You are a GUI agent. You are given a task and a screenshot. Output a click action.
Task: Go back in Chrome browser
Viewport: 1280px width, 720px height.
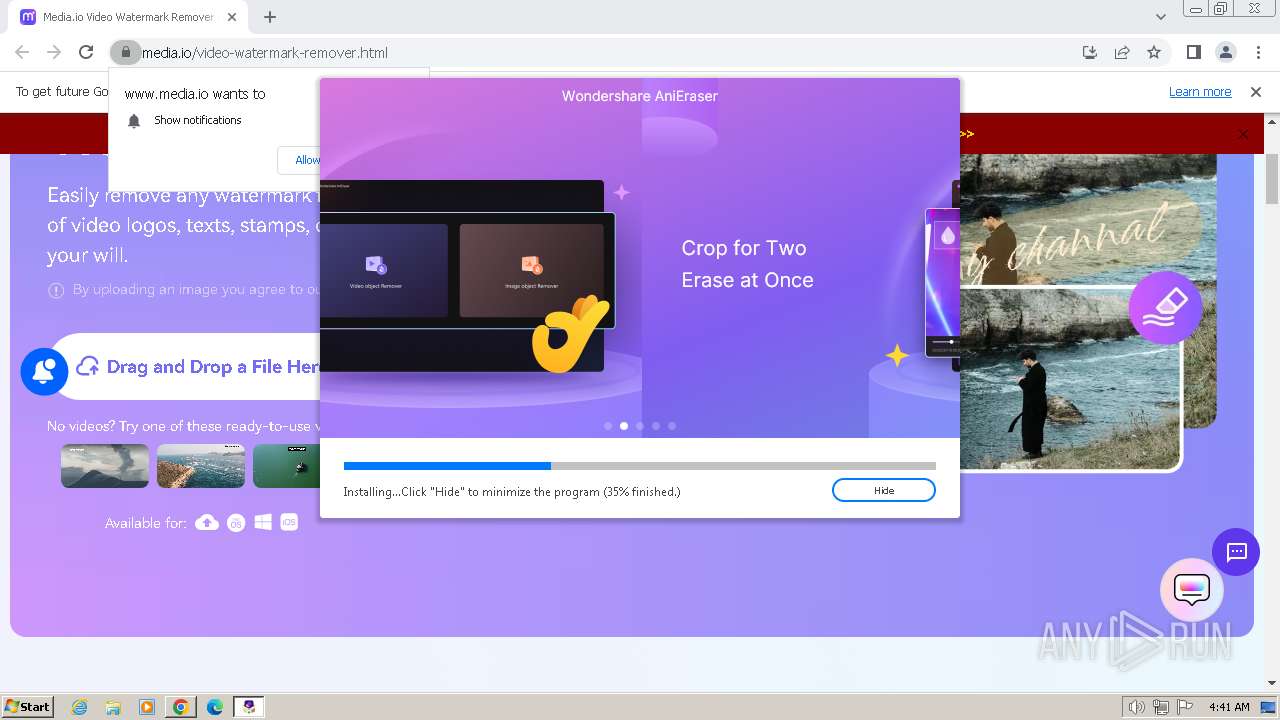[22, 52]
